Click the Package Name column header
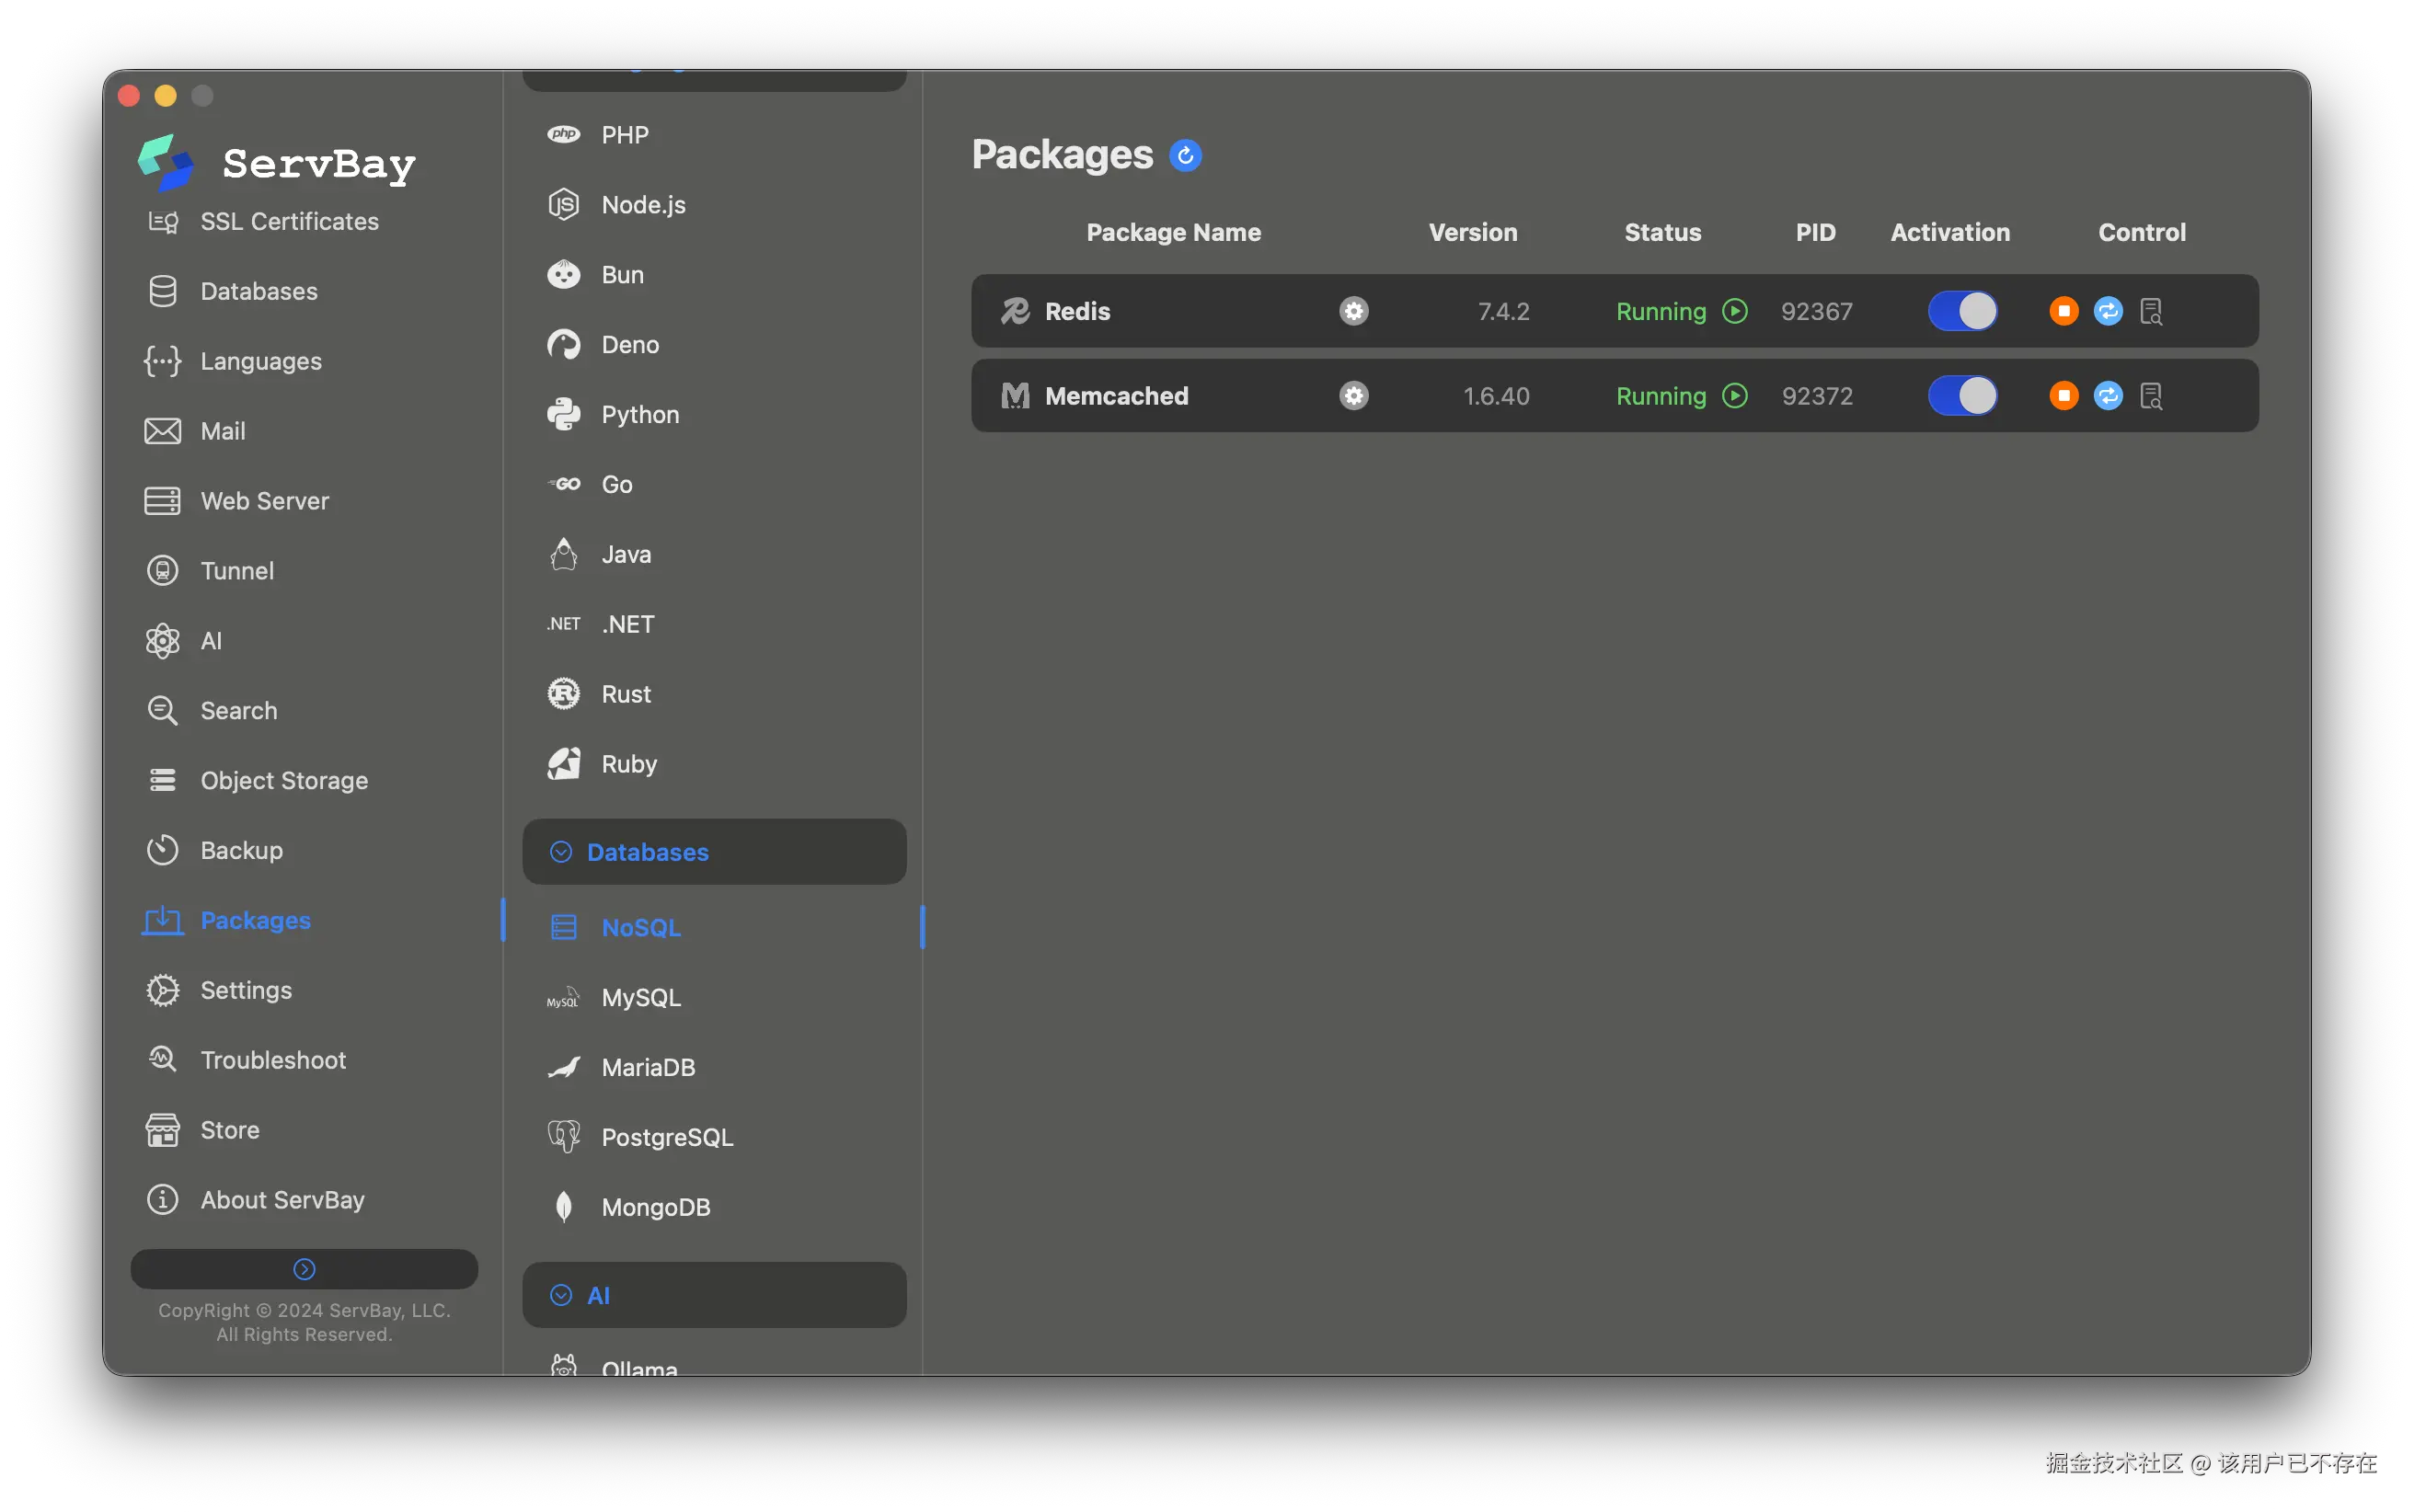This screenshot has height=1512, width=2414. point(1173,232)
